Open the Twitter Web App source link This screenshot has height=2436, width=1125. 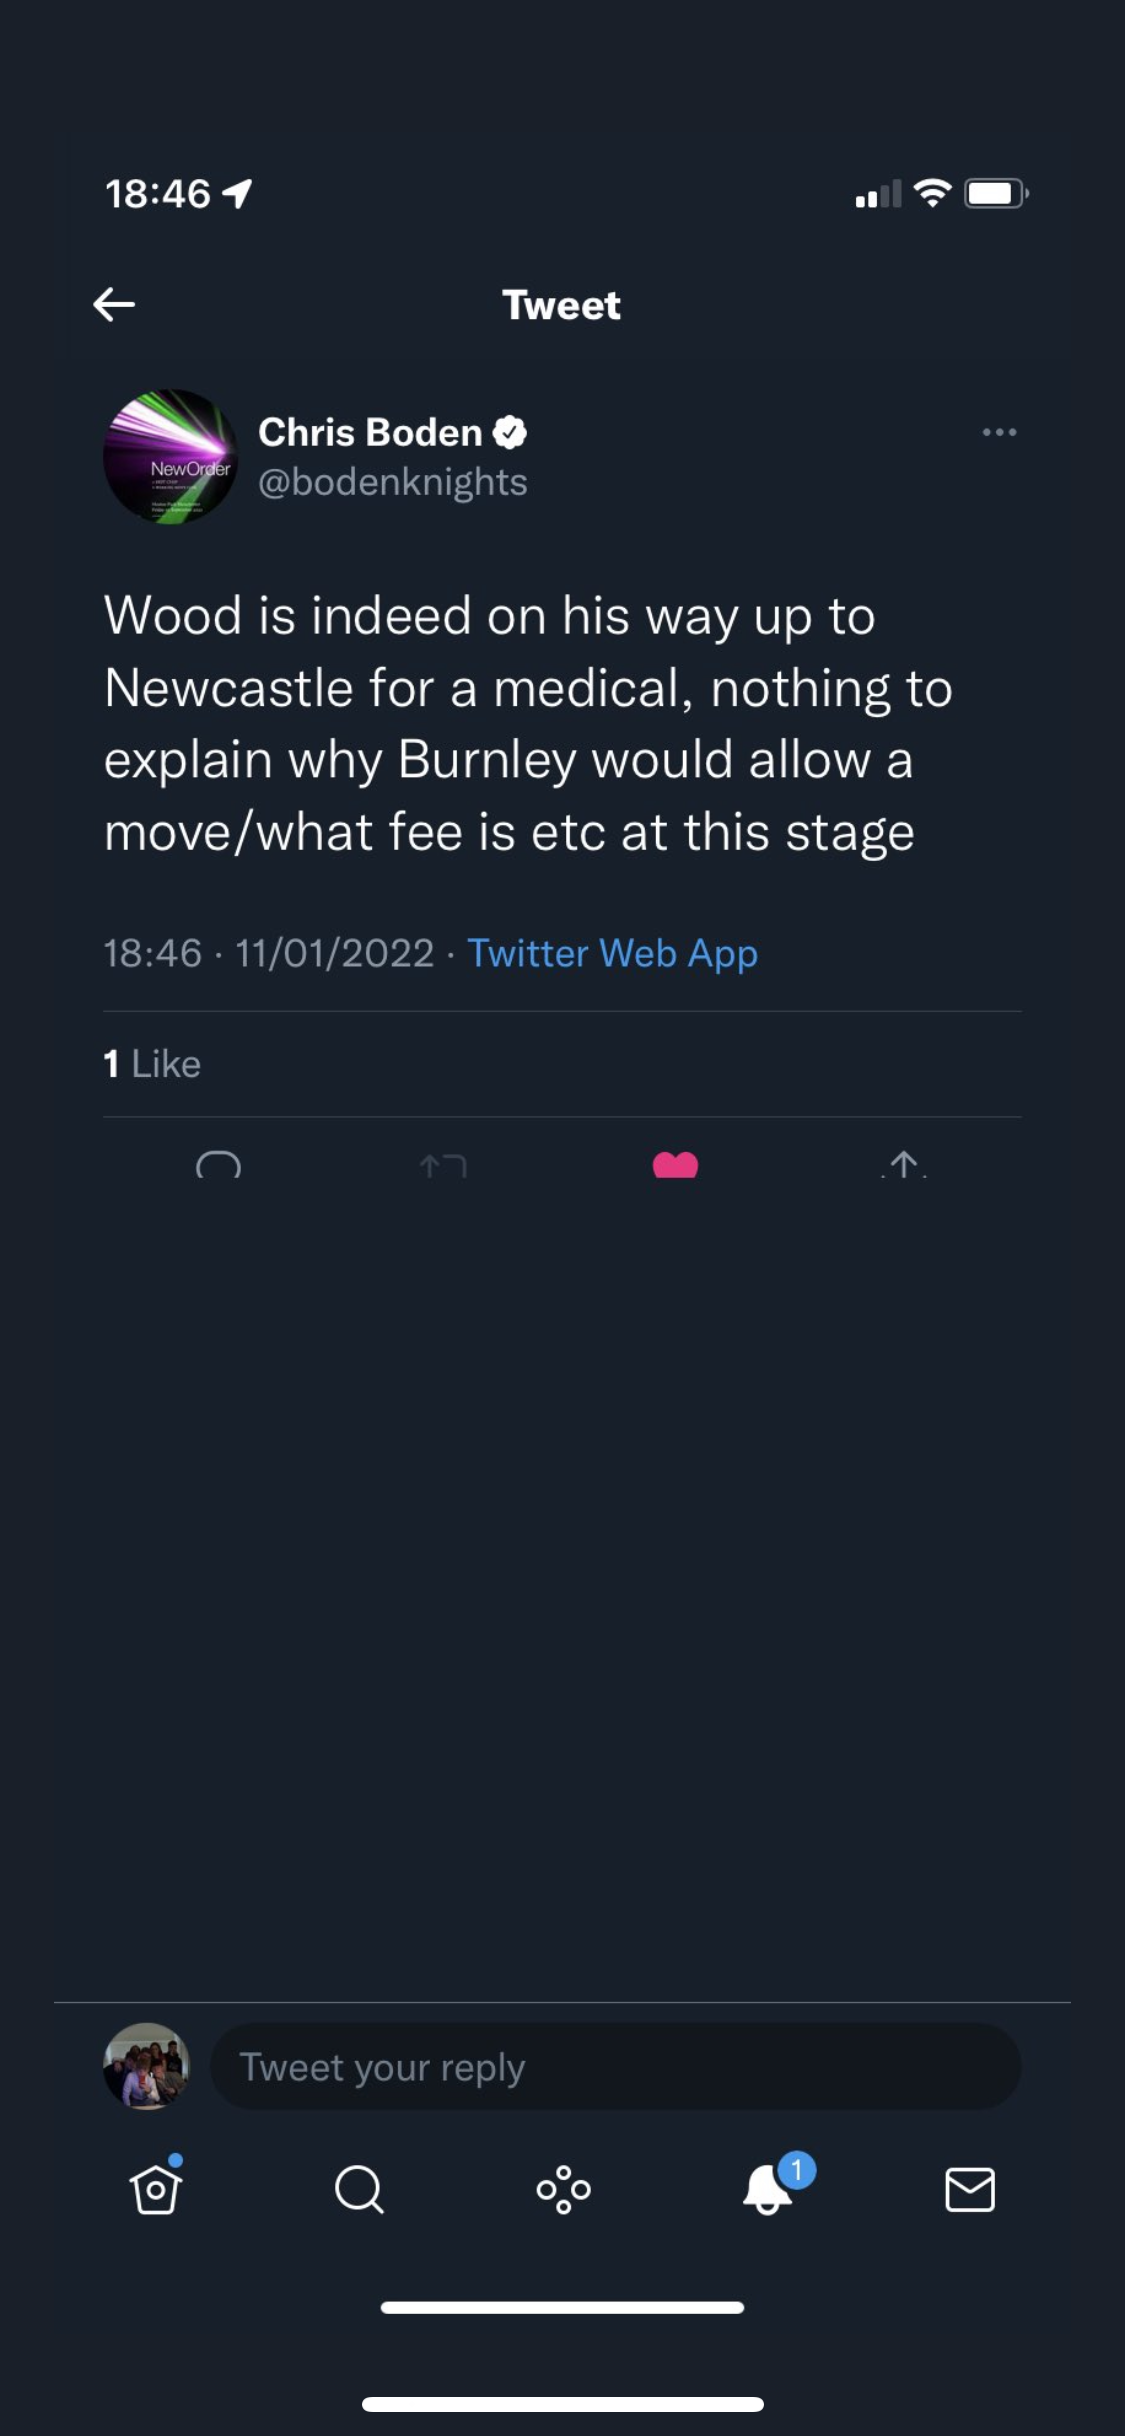coord(612,953)
